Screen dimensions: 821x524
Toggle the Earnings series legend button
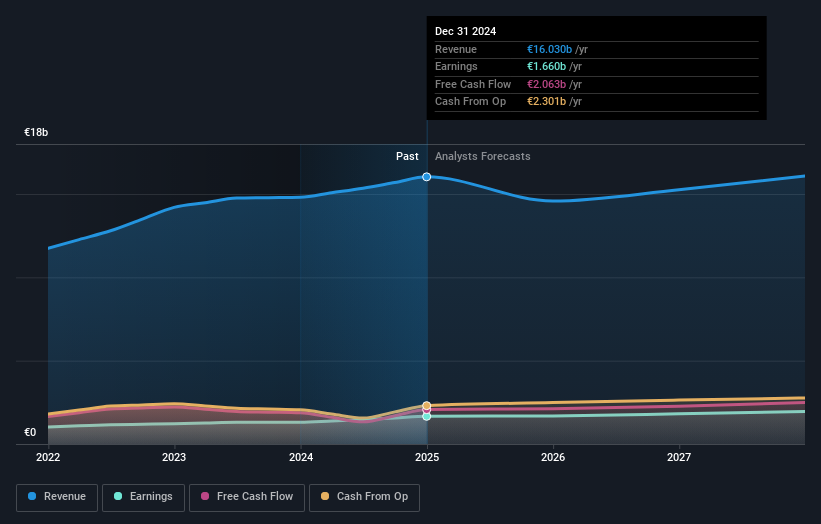(143, 497)
